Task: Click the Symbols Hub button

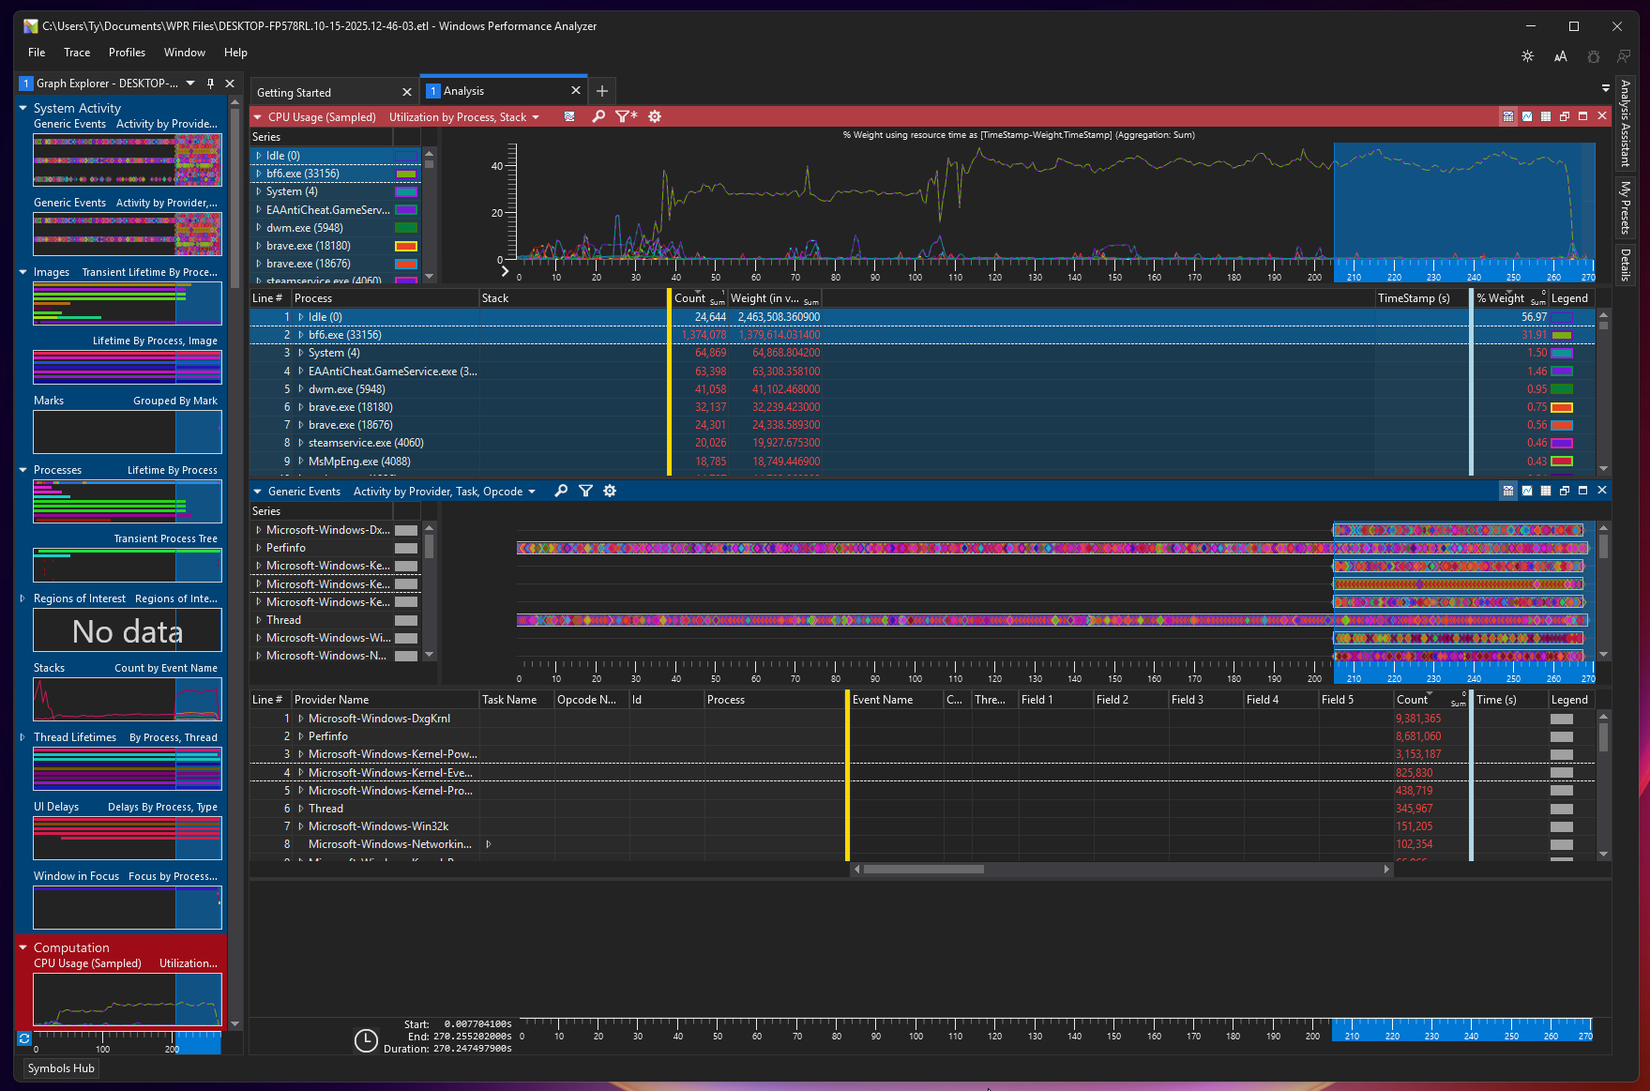Action: coord(59,1068)
